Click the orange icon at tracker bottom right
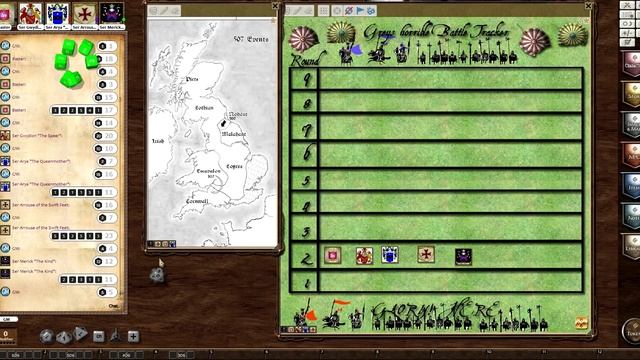 coord(581,323)
